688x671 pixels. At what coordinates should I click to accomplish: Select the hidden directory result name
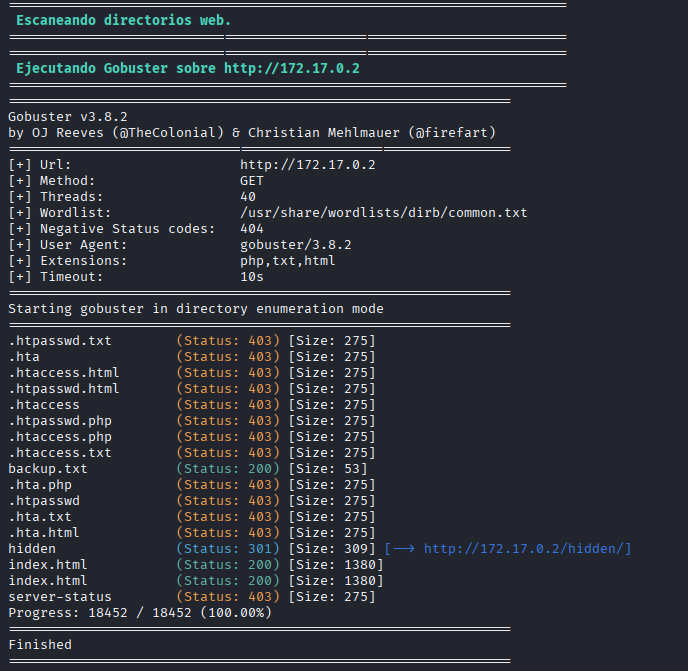32,549
